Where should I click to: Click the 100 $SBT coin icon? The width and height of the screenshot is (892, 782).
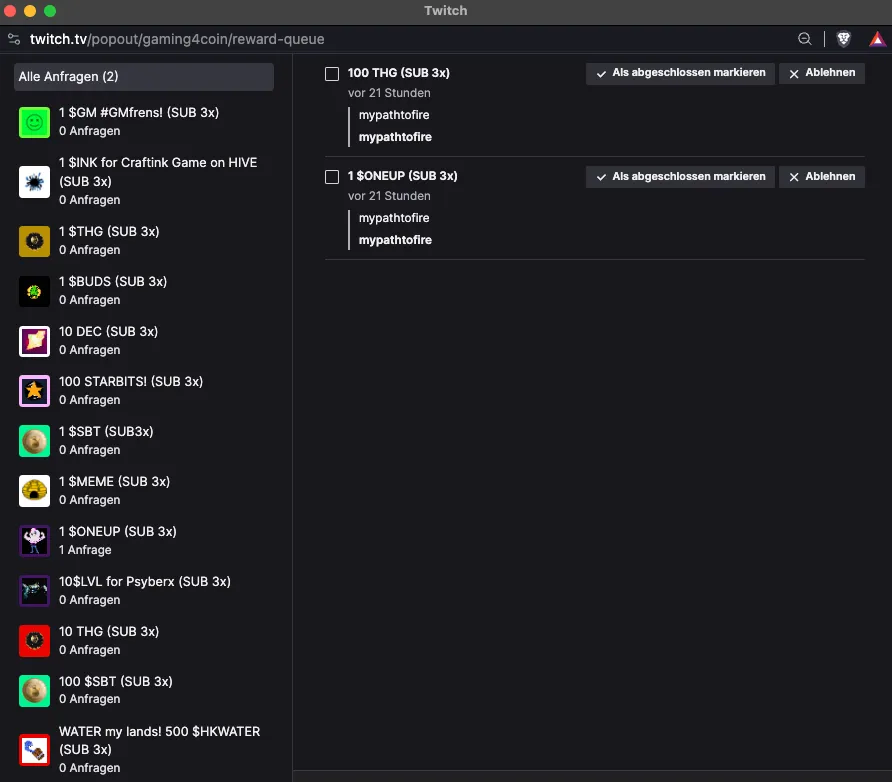tap(34, 691)
